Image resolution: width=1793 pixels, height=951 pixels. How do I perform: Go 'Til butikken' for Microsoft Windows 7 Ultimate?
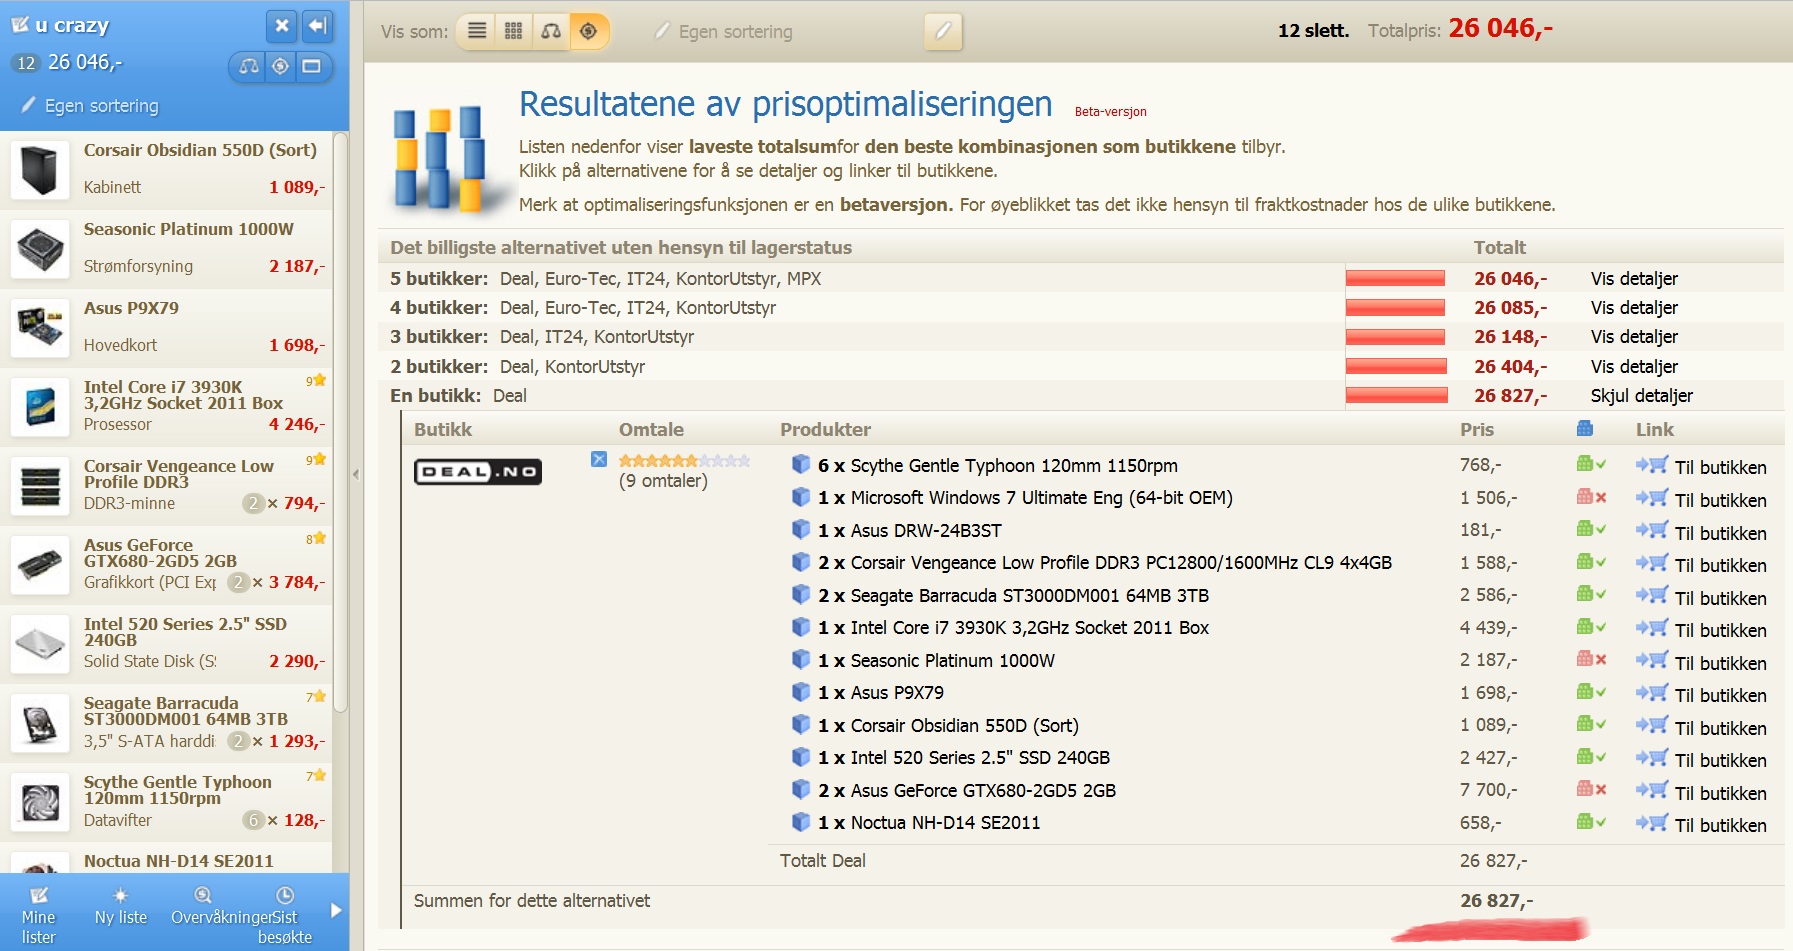pos(1720,500)
